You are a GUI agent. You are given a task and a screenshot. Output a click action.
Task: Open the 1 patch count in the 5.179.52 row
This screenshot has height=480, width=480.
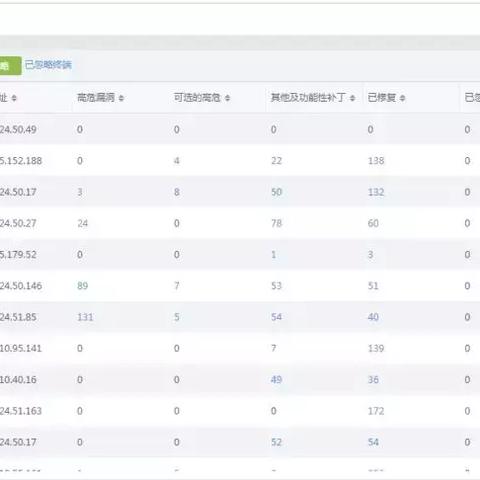274,254
